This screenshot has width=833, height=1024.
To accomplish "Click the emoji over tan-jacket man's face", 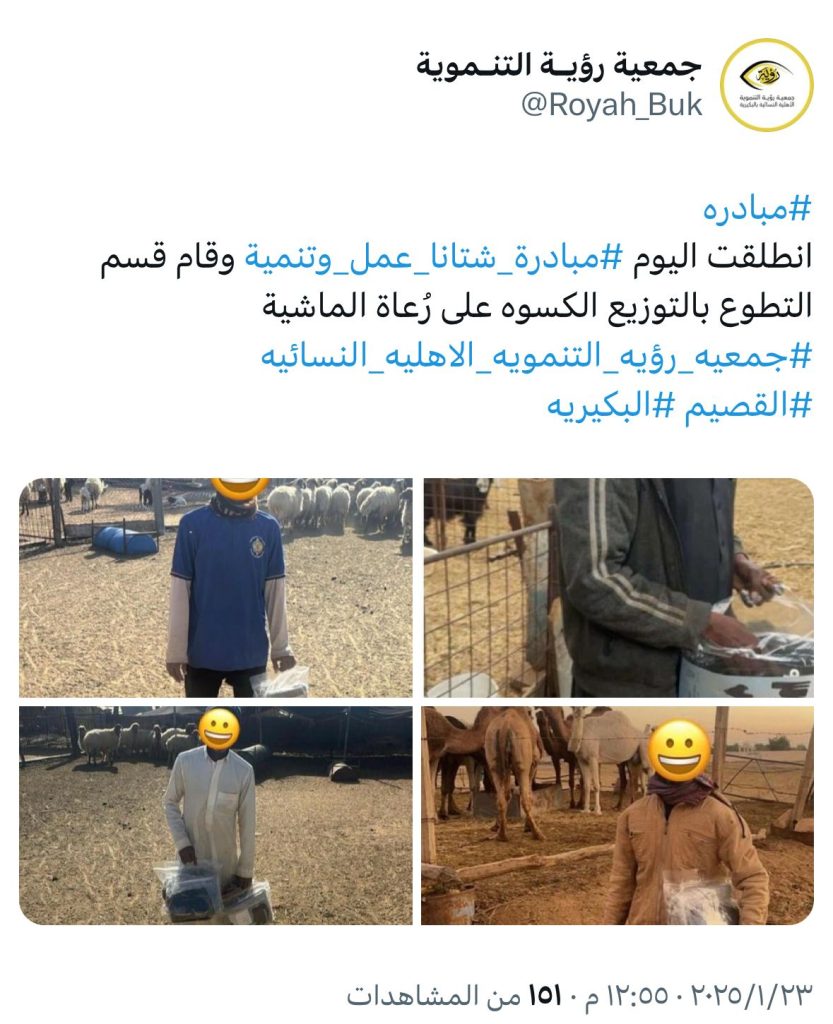I will (679, 750).
